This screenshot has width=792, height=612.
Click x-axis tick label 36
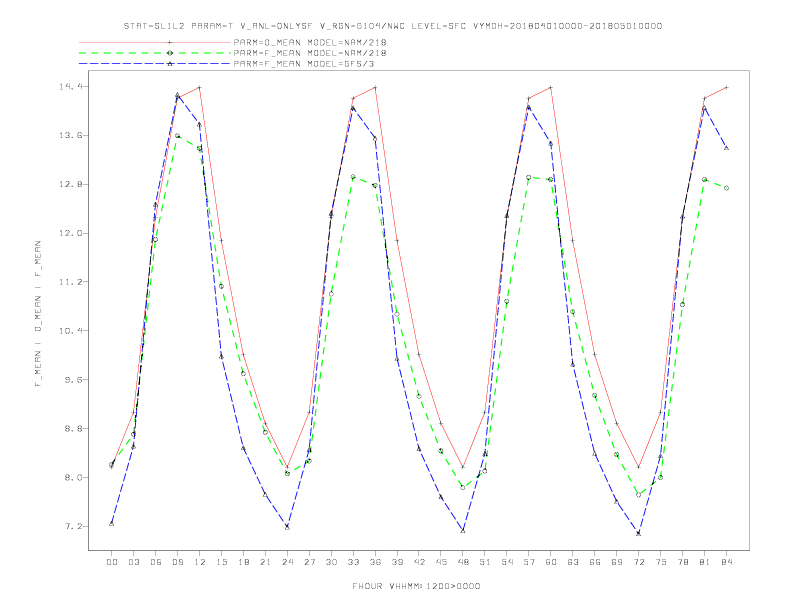pyautogui.click(x=375, y=562)
